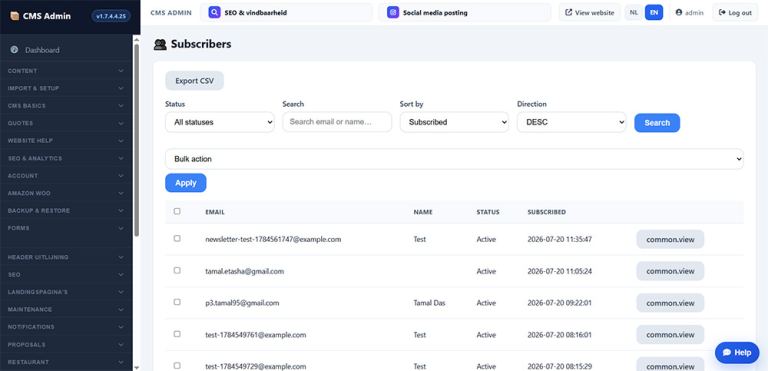This screenshot has width=768, height=371.
Task: Expand the FORMS sidebar section
Action: (66, 228)
